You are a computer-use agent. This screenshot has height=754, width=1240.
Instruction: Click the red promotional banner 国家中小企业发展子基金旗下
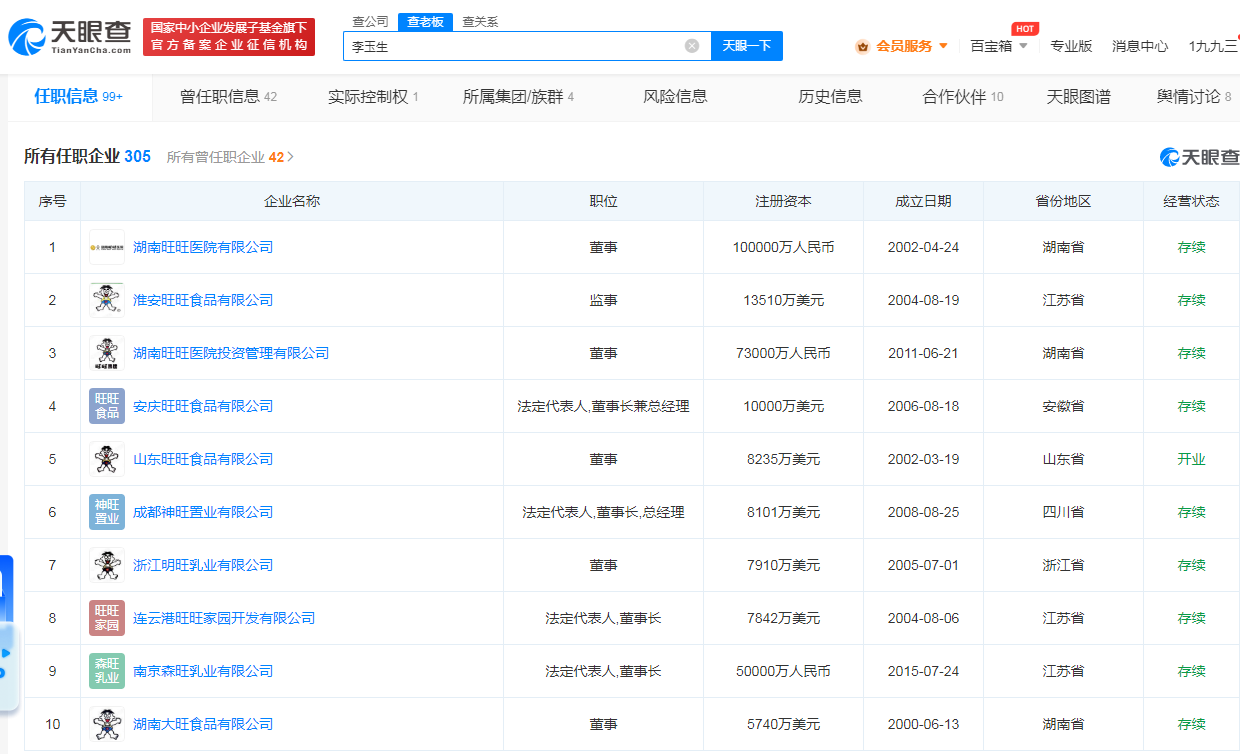tap(229, 37)
